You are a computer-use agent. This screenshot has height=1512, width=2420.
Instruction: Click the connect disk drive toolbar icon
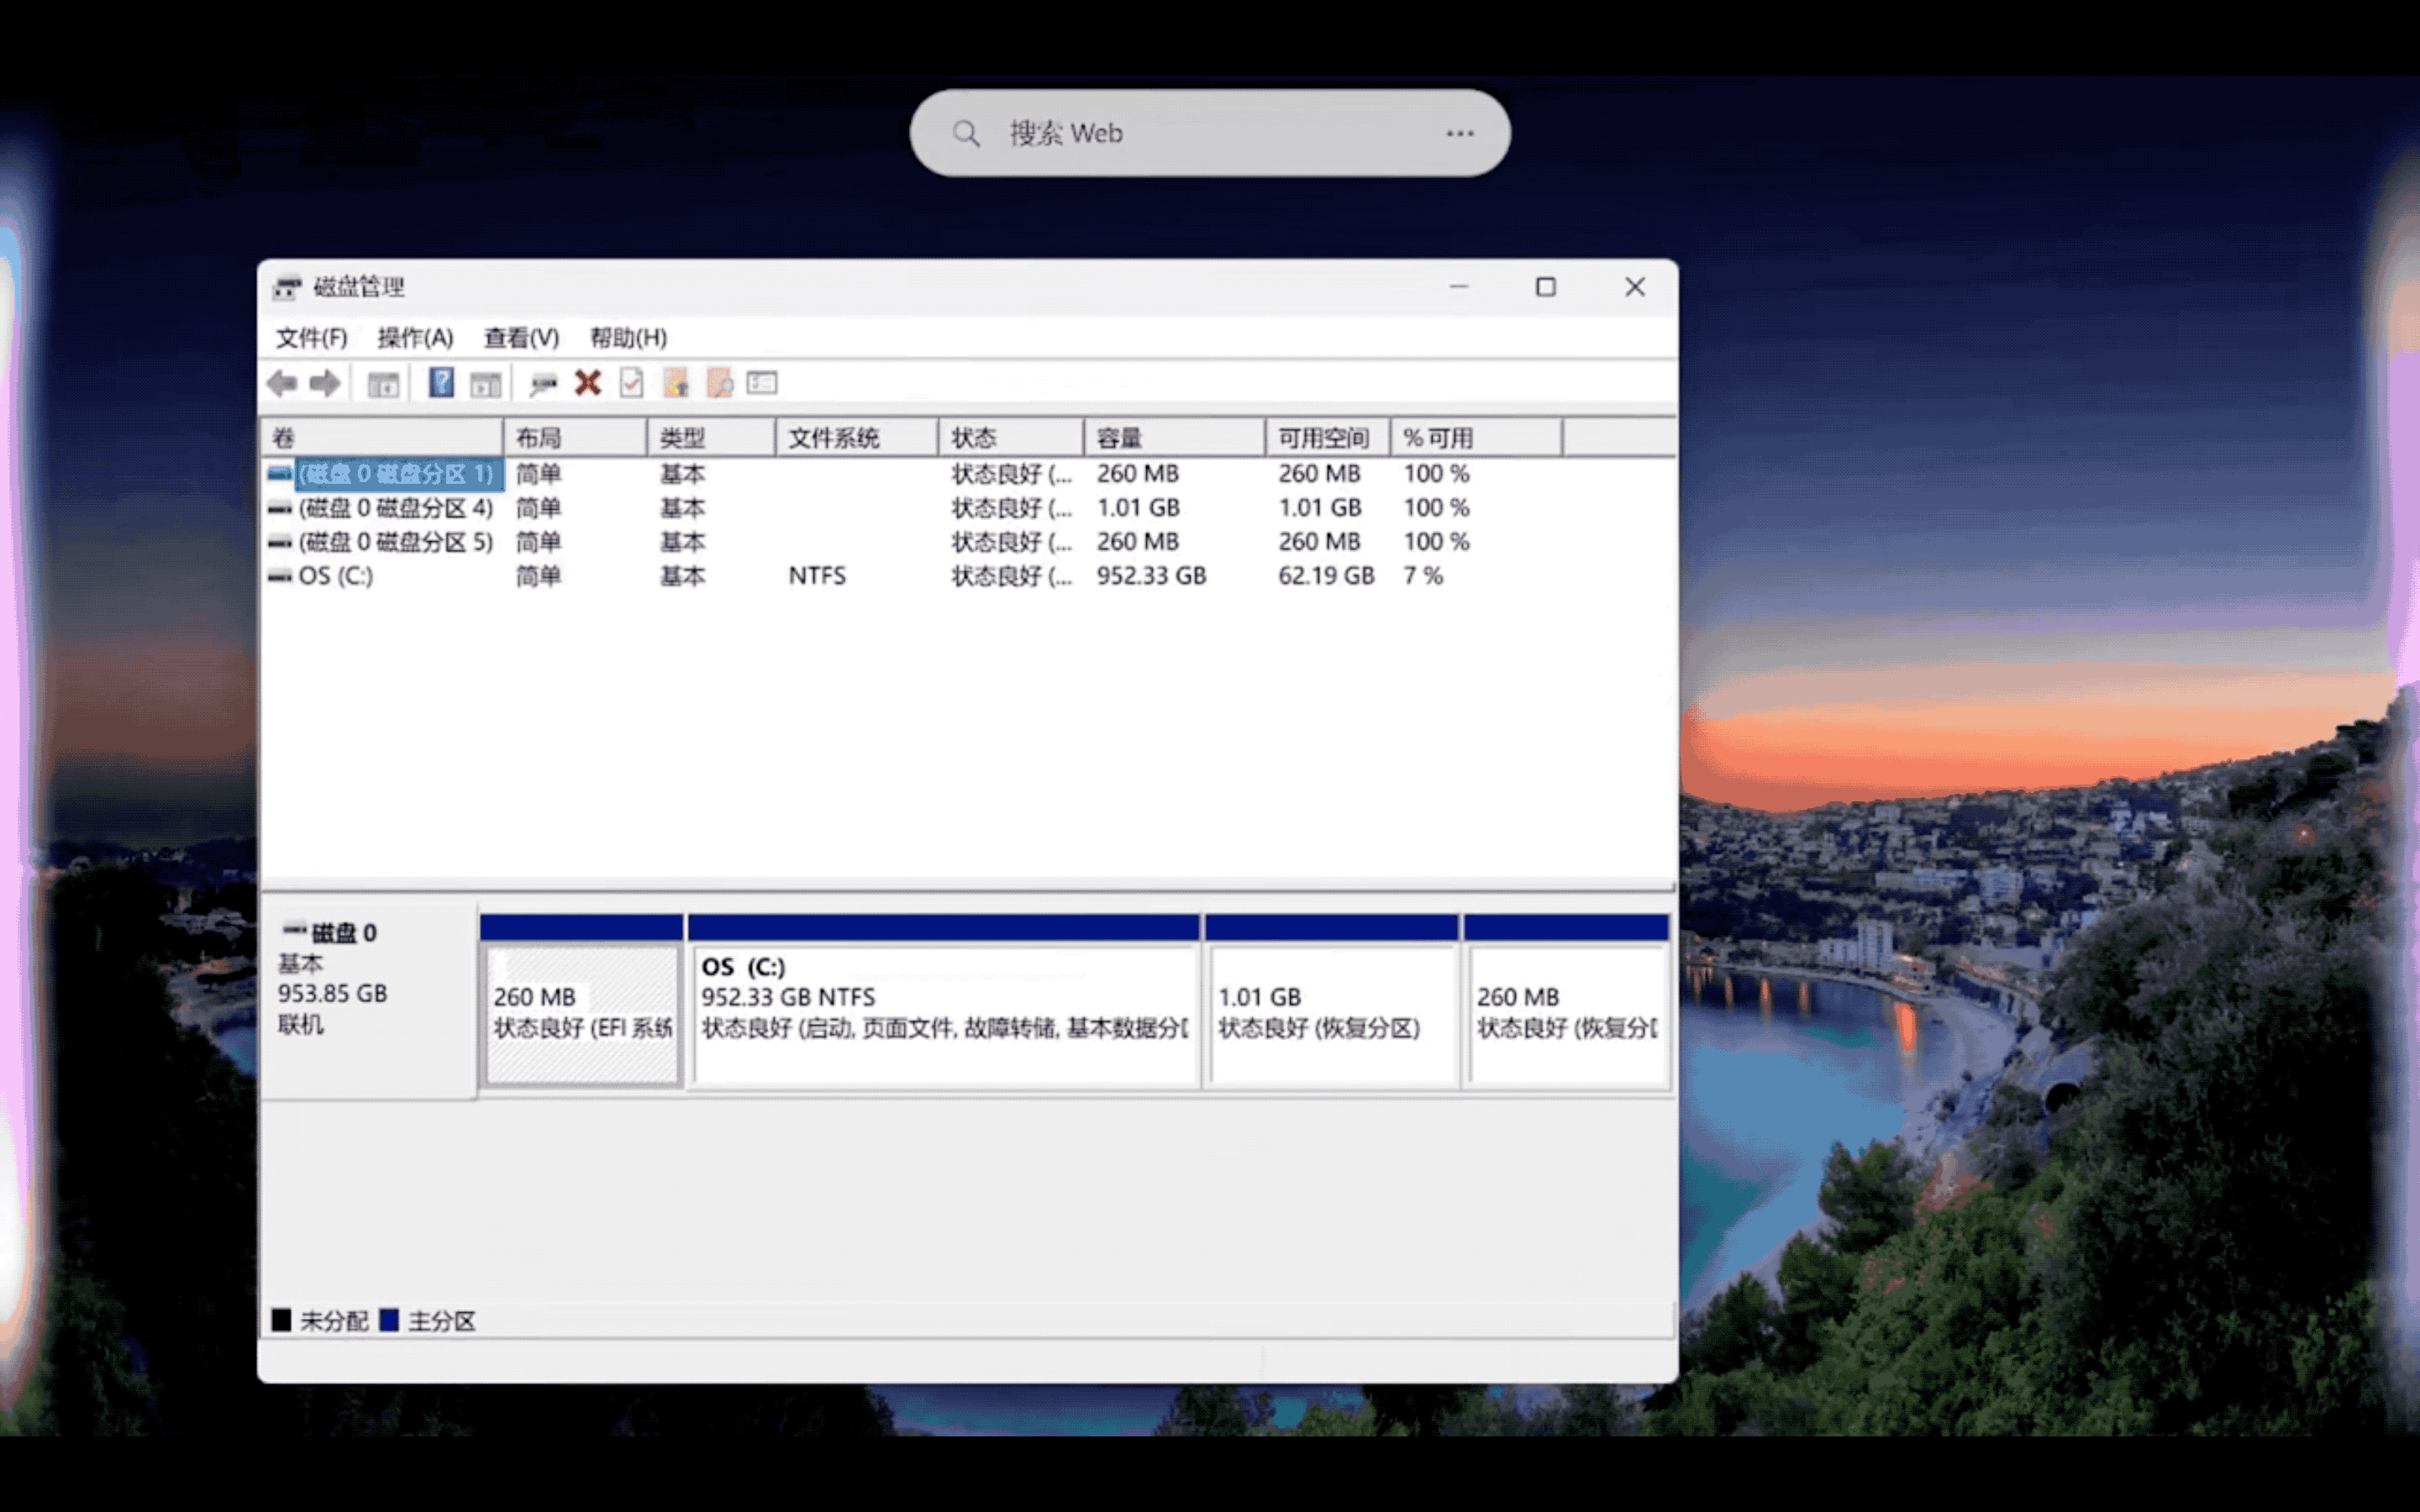[543, 383]
